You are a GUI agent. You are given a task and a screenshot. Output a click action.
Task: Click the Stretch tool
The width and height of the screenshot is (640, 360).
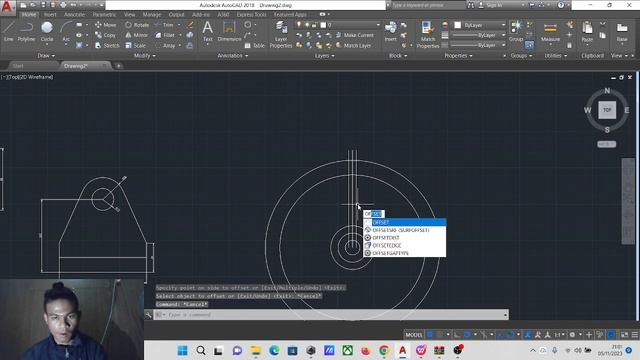point(107,45)
